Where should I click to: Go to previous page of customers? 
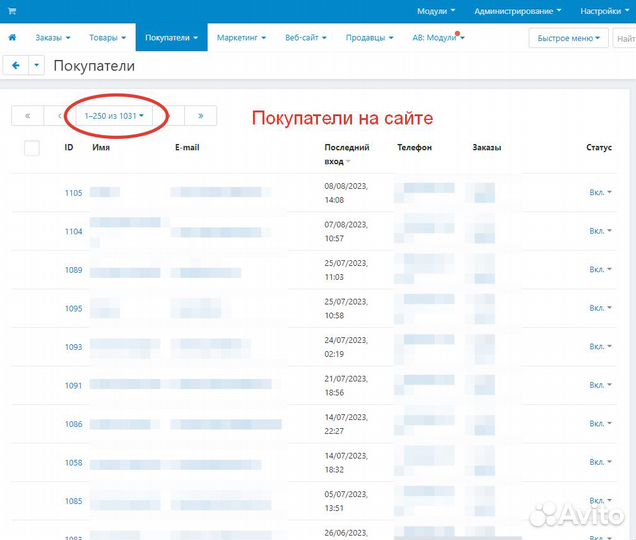(x=60, y=116)
